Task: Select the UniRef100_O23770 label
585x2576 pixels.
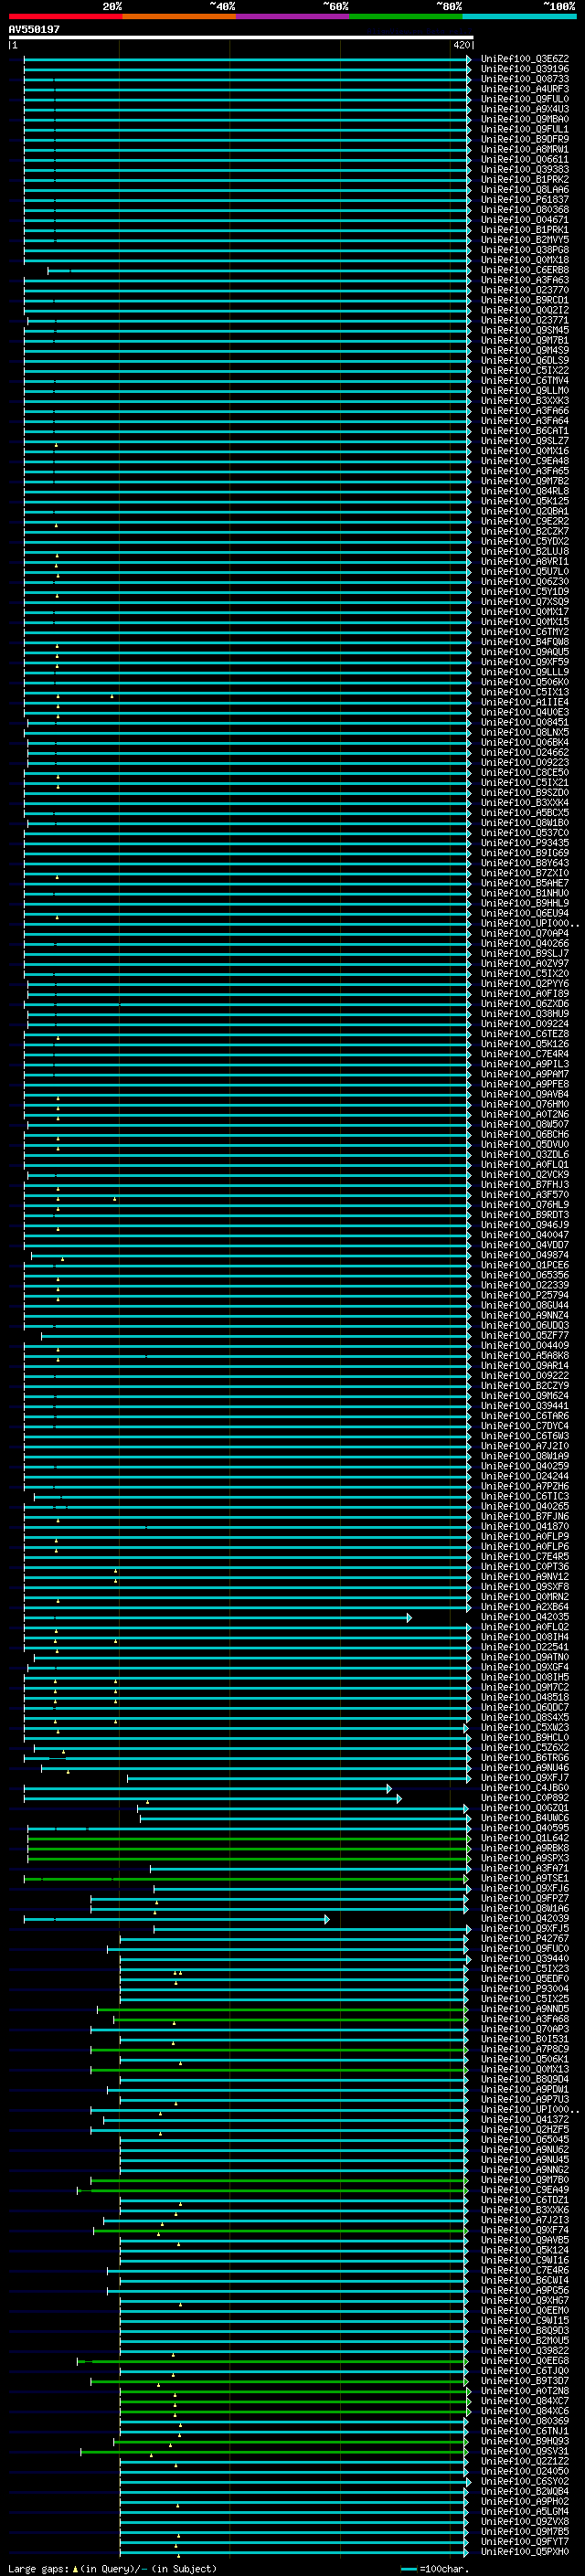Action: 524,290
